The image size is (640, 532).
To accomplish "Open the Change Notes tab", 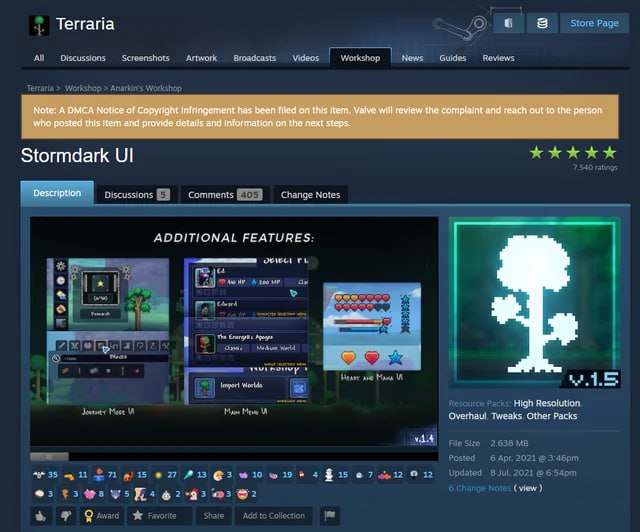I will pos(310,194).
